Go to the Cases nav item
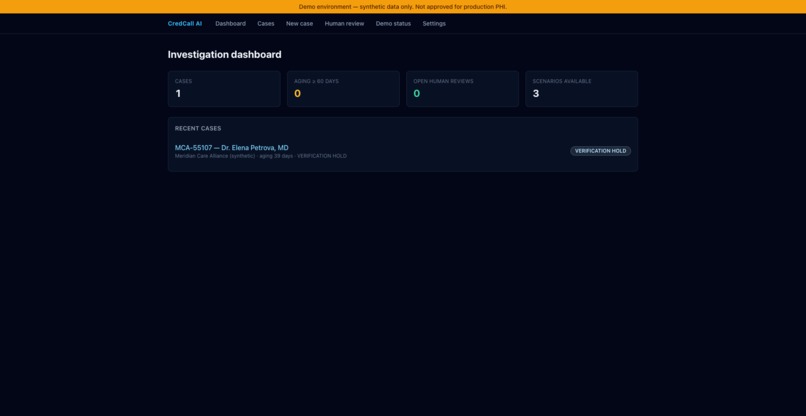The image size is (806, 416). tap(266, 24)
